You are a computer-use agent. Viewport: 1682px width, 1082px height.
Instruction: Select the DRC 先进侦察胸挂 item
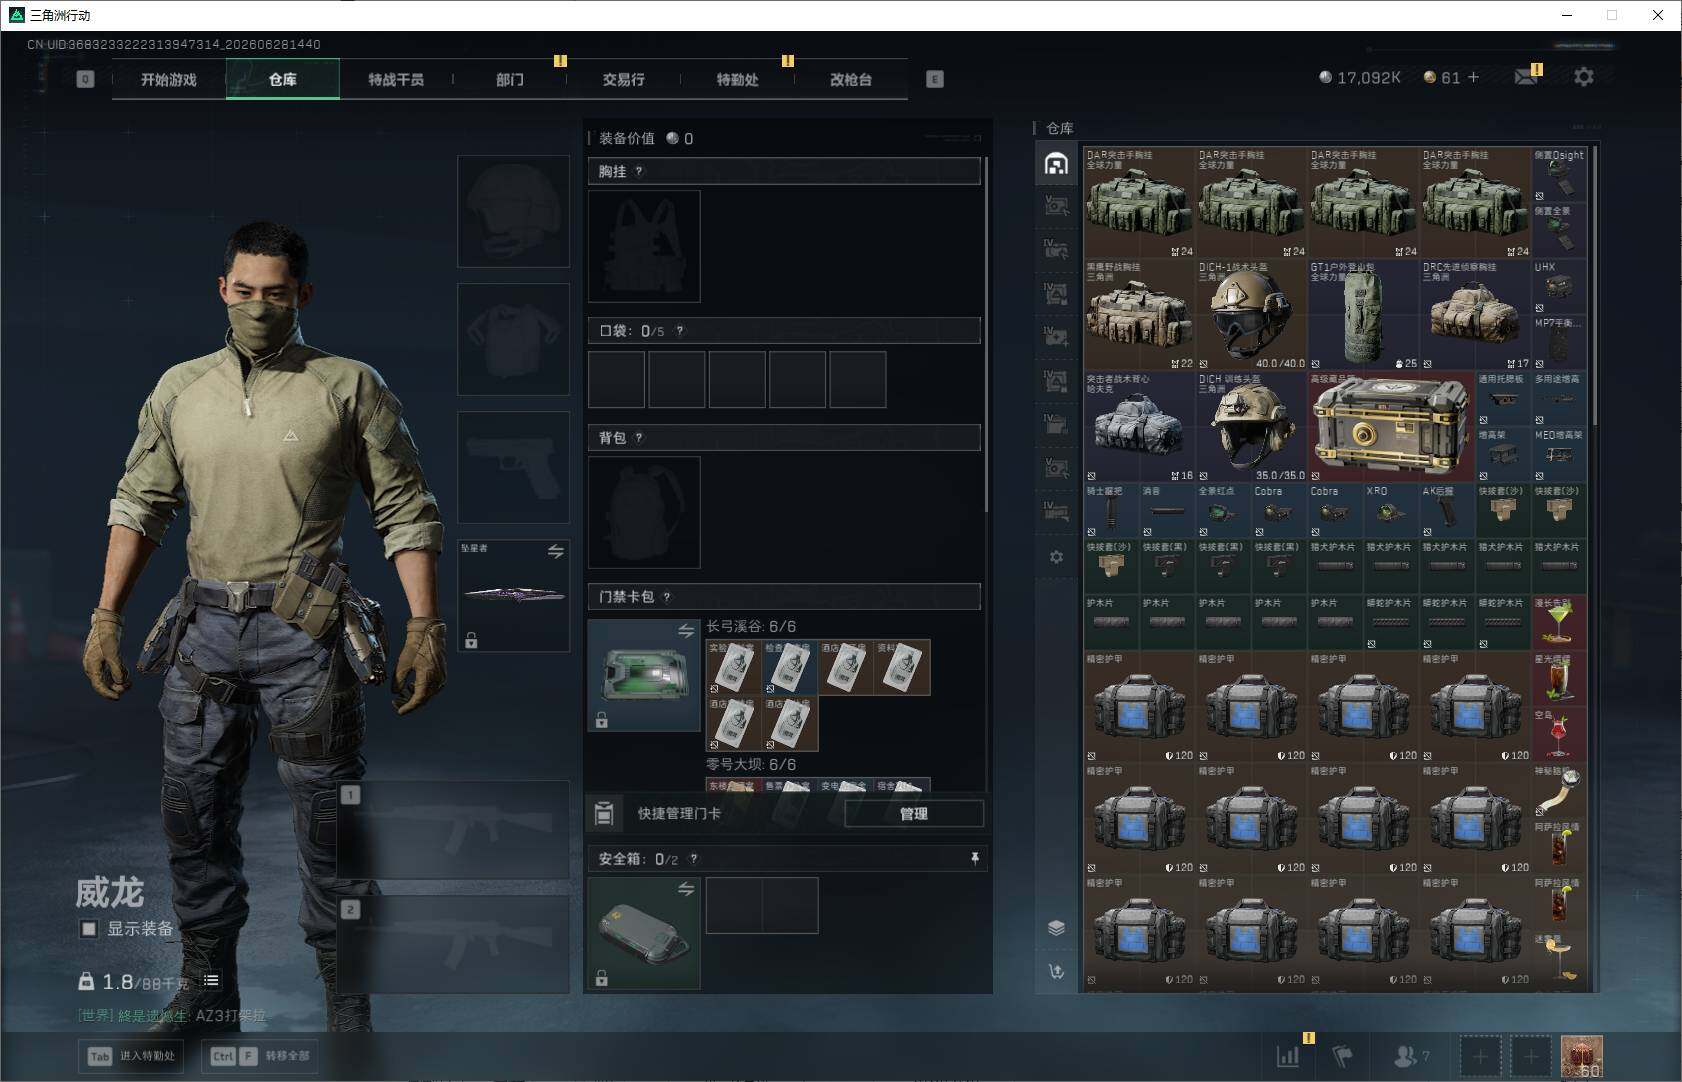(x=1476, y=315)
